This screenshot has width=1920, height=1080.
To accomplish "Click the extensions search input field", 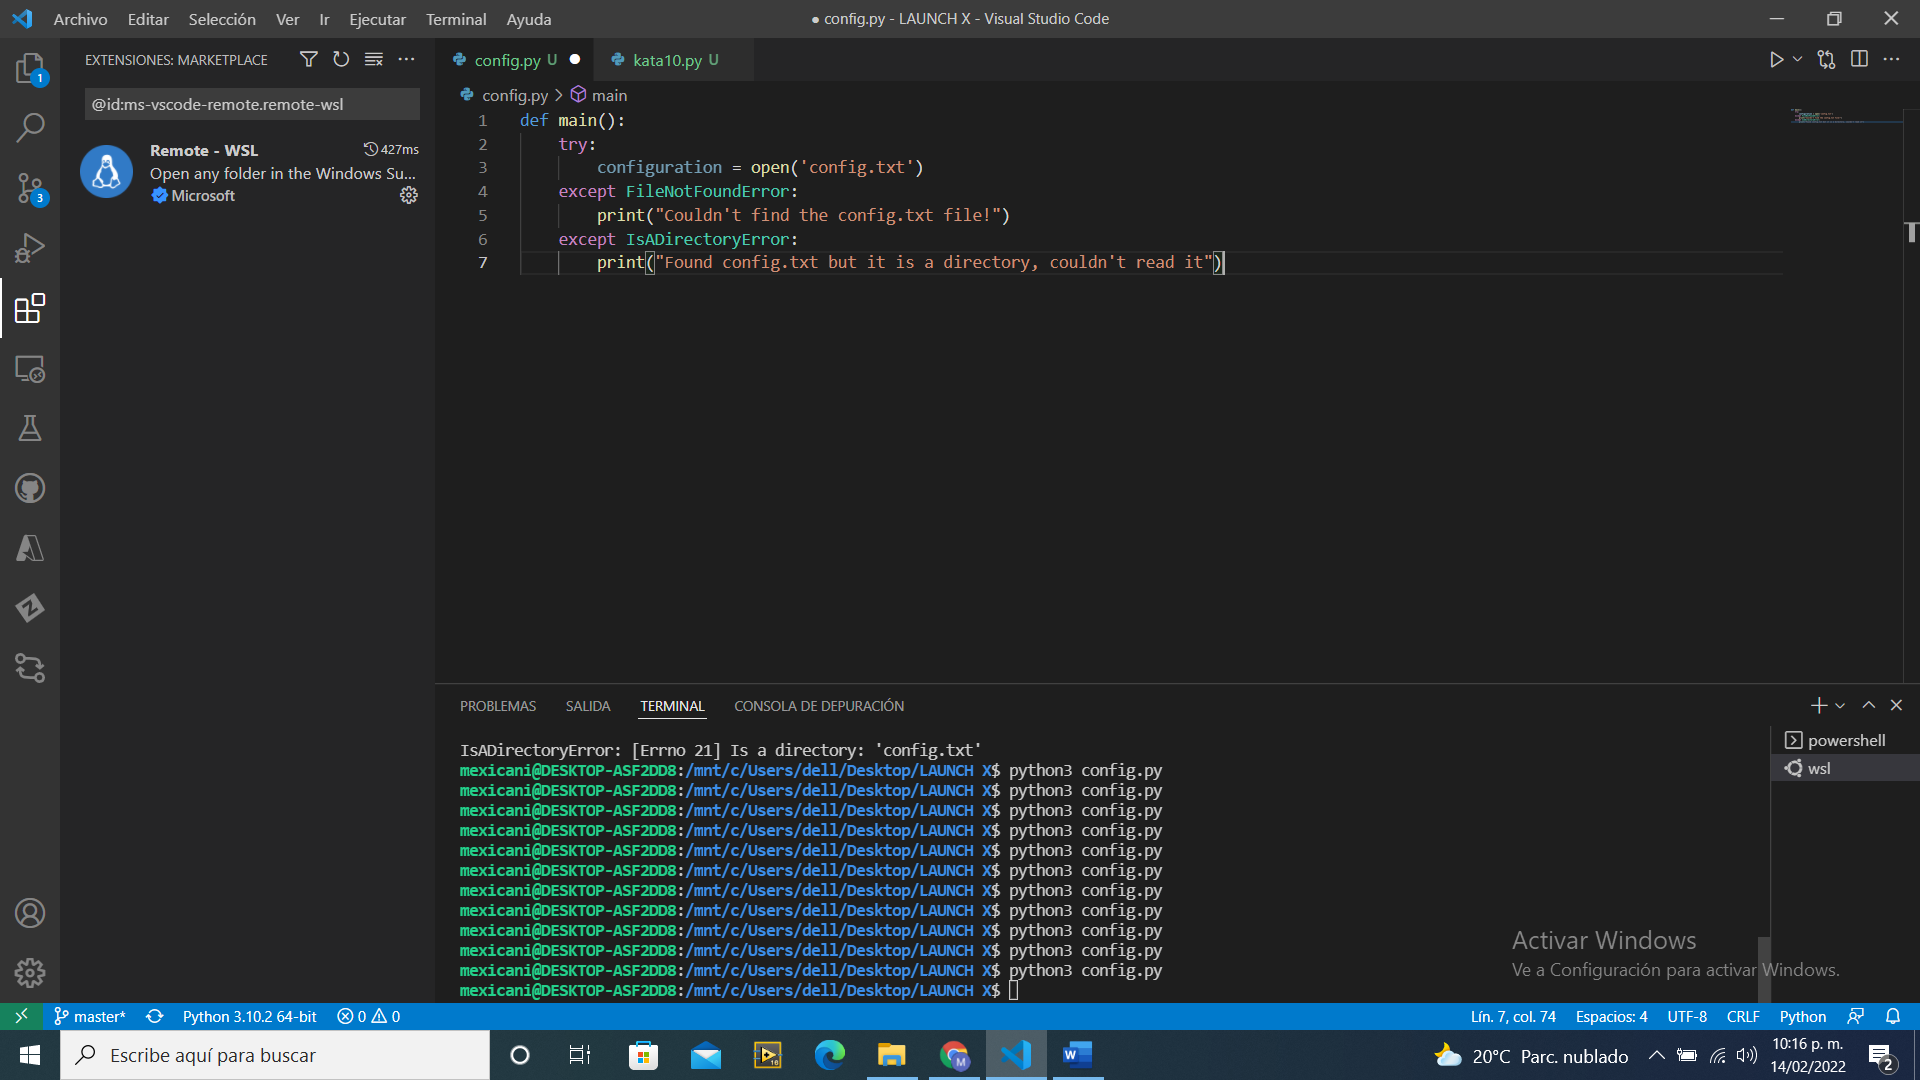I will pyautogui.click(x=252, y=104).
